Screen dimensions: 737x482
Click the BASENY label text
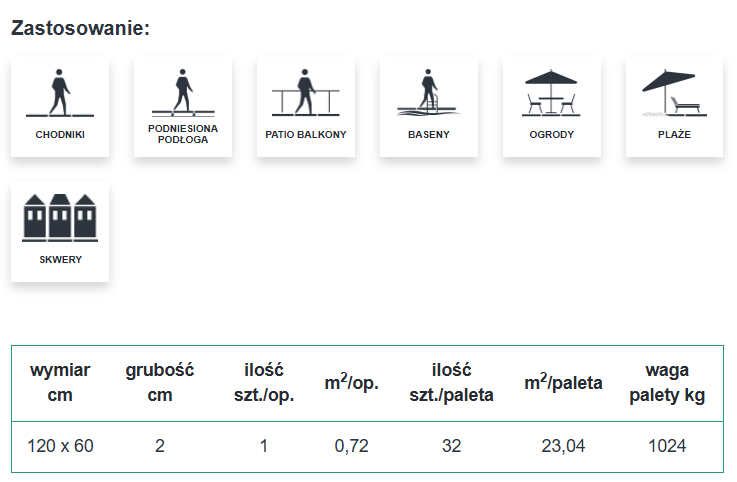[x=428, y=134]
